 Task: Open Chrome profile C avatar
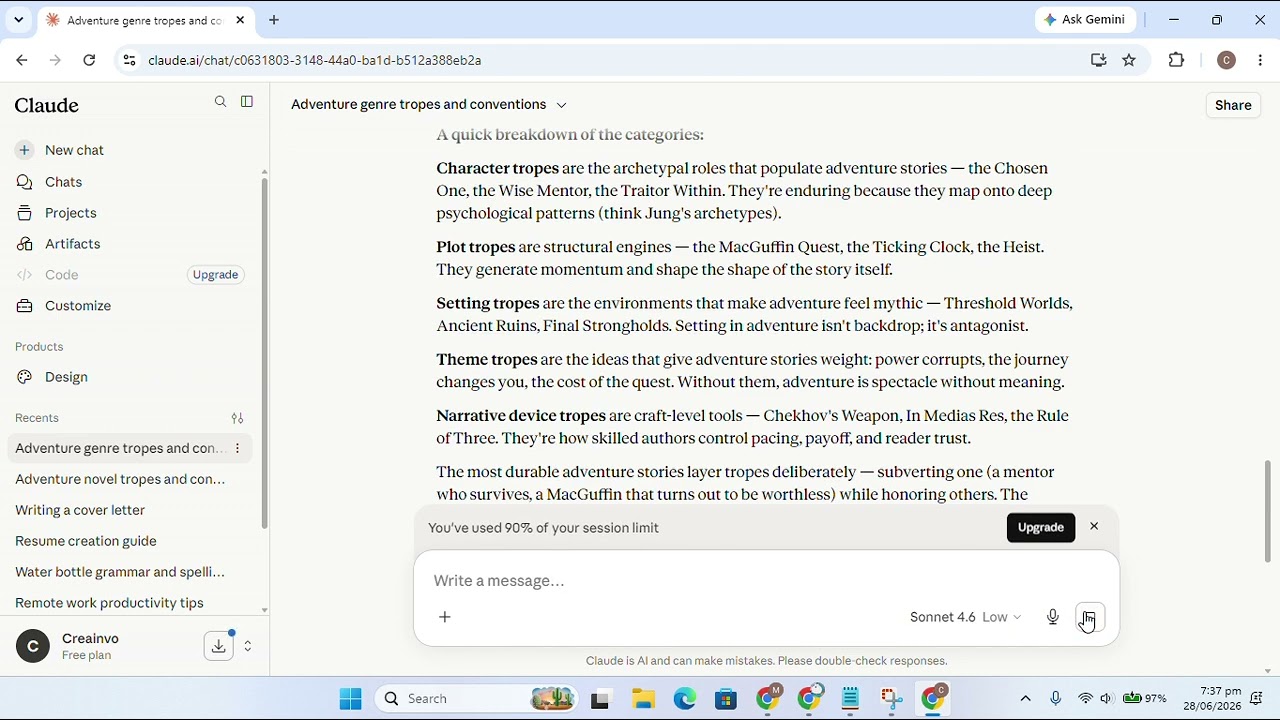pos(1227,60)
